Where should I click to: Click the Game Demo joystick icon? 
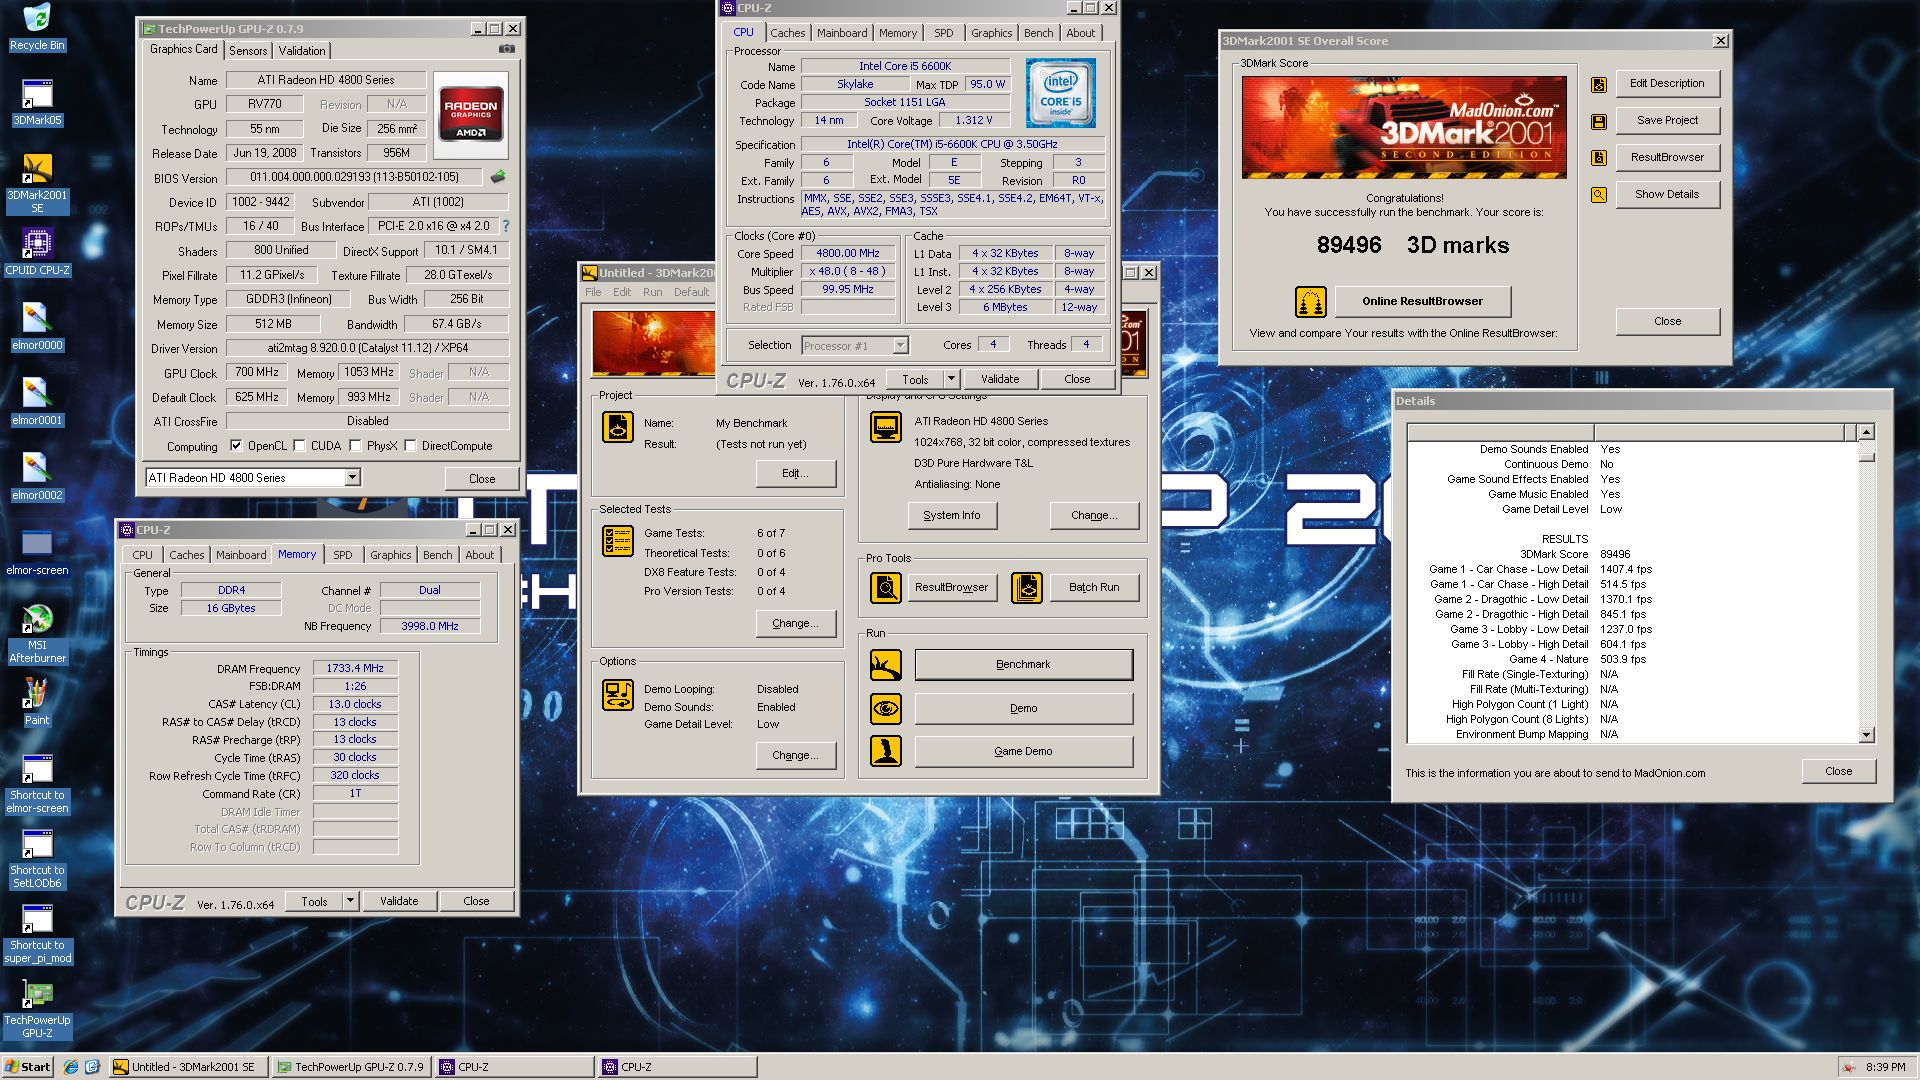886,751
